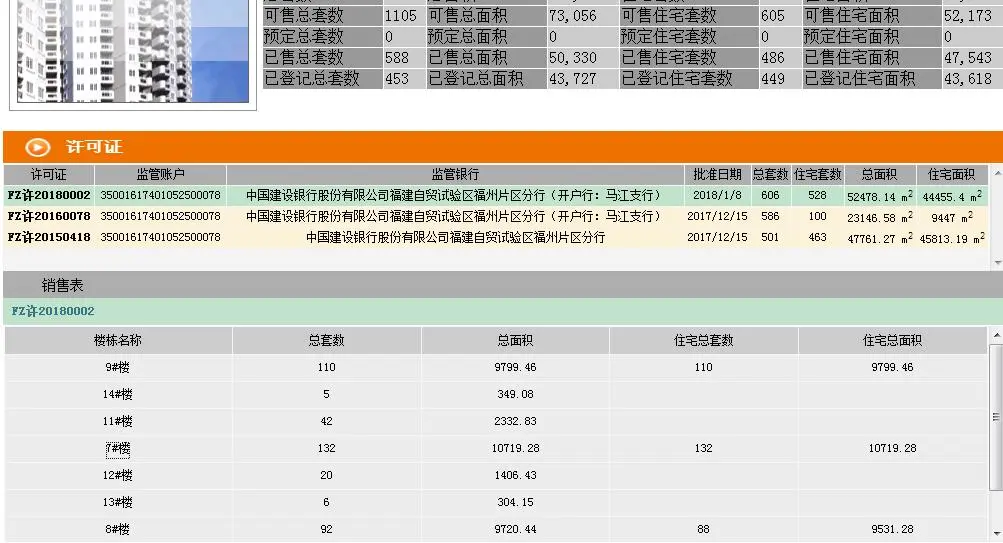Image resolution: width=1003 pixels, height=543 pixels.
Task: Click the 批准日期 column header
Action: 717,175
